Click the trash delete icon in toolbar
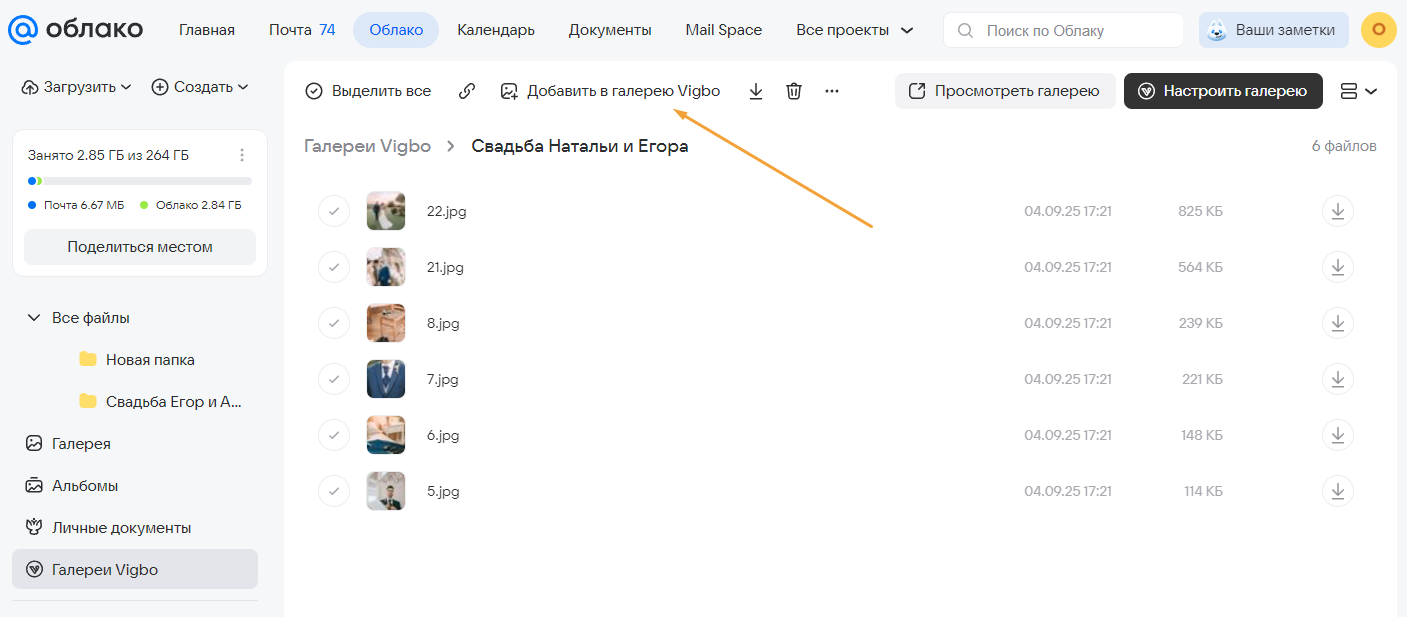Image resolution: width=1407 pixels, height=617 pixels. coord(794,91)
